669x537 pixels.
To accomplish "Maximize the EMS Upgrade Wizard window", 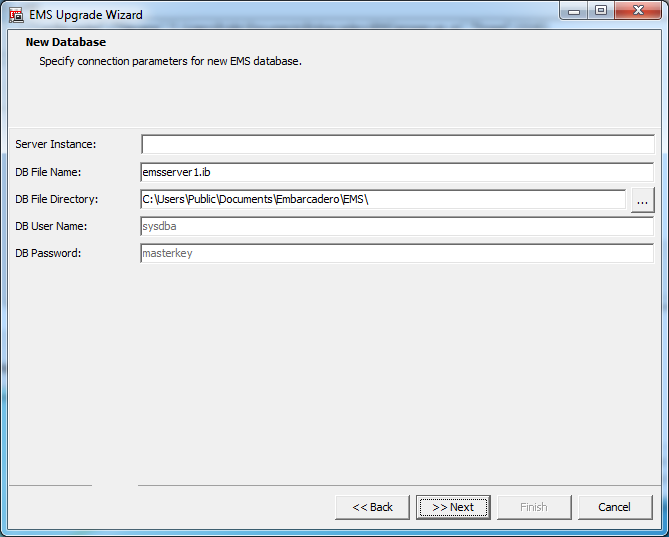I will tap(601, 11).
